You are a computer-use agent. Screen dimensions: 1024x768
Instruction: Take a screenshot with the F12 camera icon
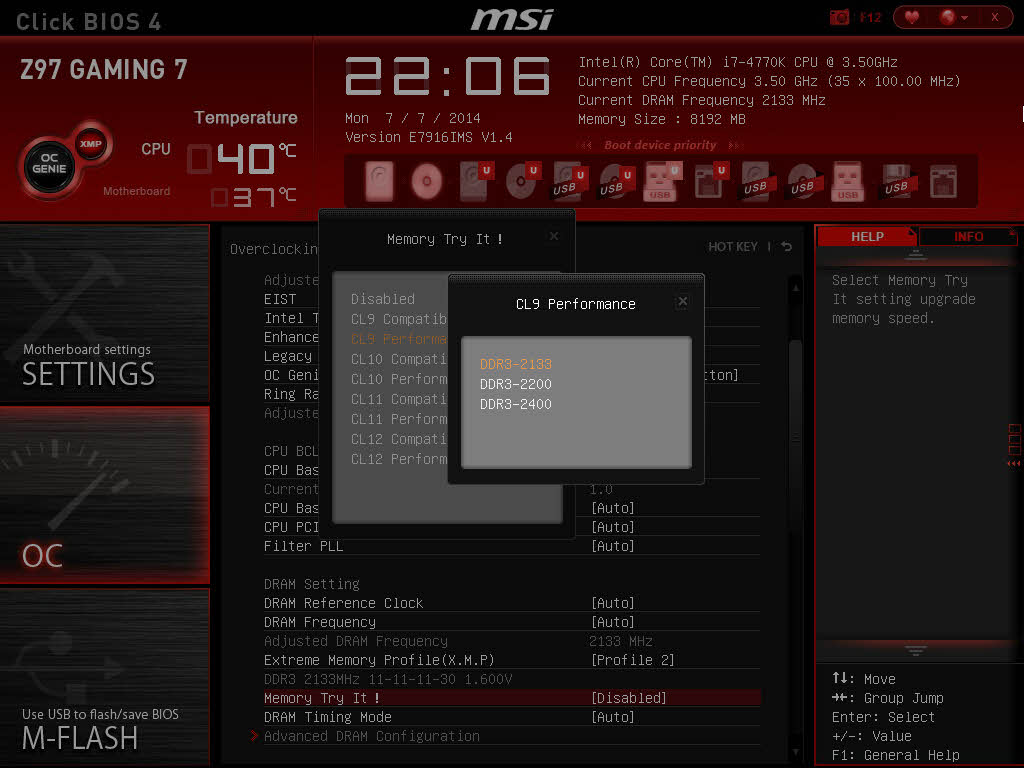[x=839, y=17]
